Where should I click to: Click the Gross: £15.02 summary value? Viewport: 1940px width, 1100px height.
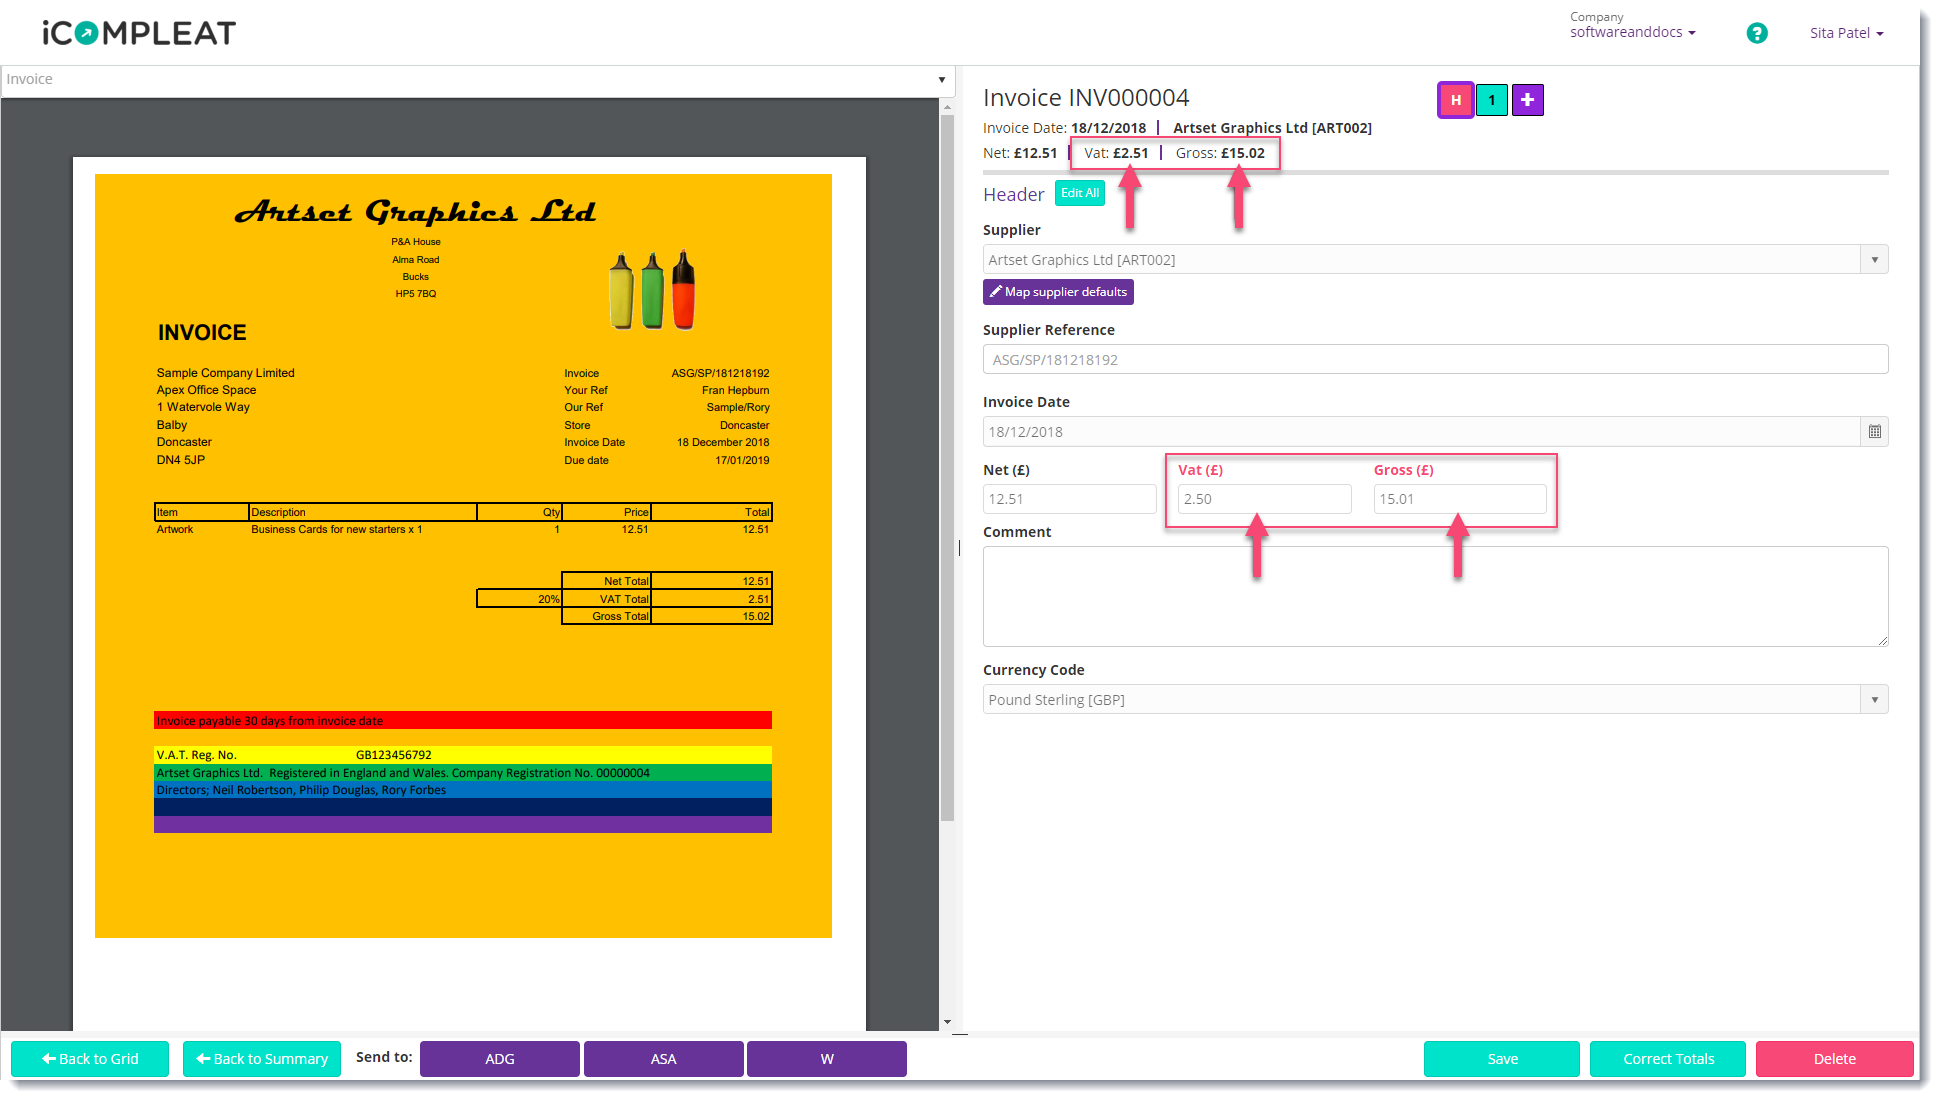[x=1220, y=153]
